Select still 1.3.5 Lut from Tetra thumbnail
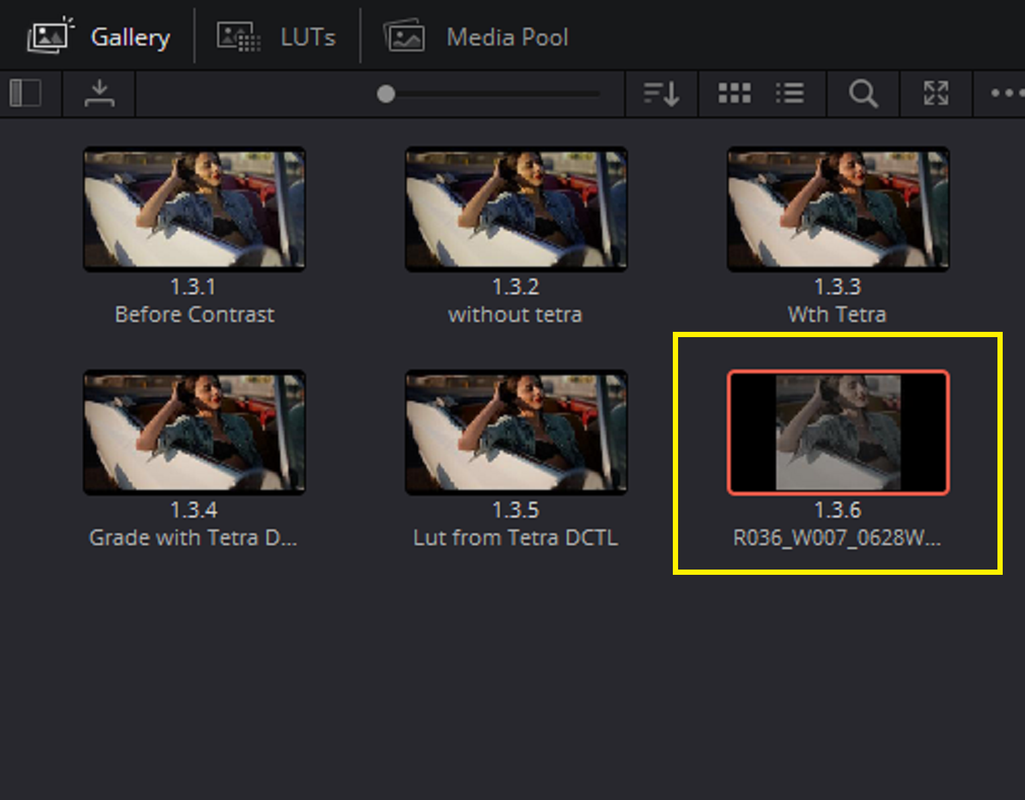The image size is (1025, 800). tap(516, 432)
